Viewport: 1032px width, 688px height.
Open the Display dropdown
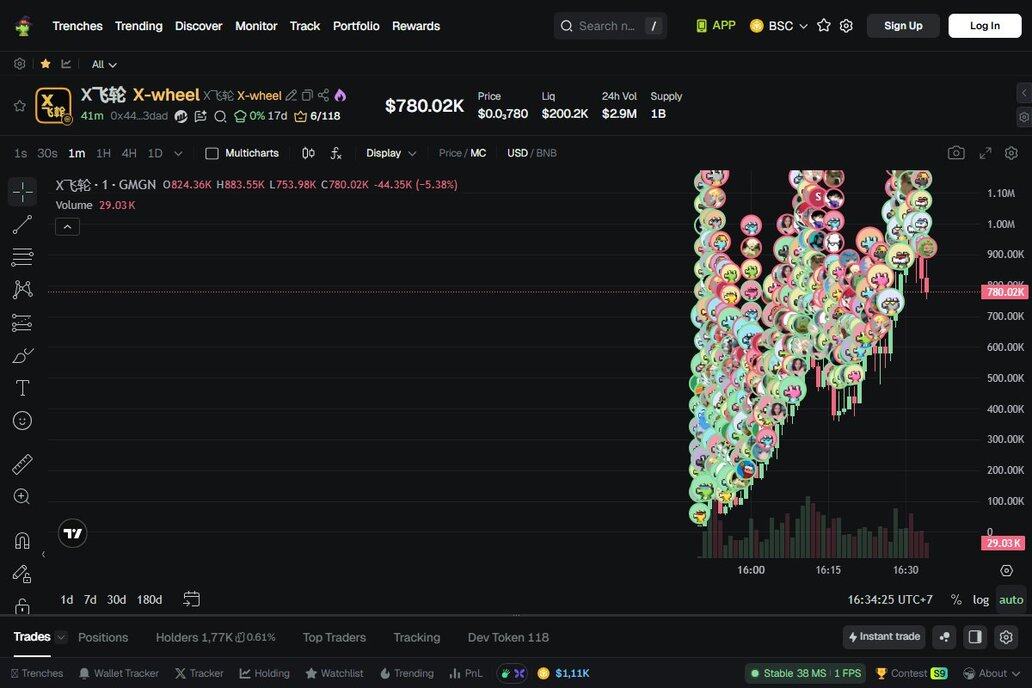(x=391, y=153)
